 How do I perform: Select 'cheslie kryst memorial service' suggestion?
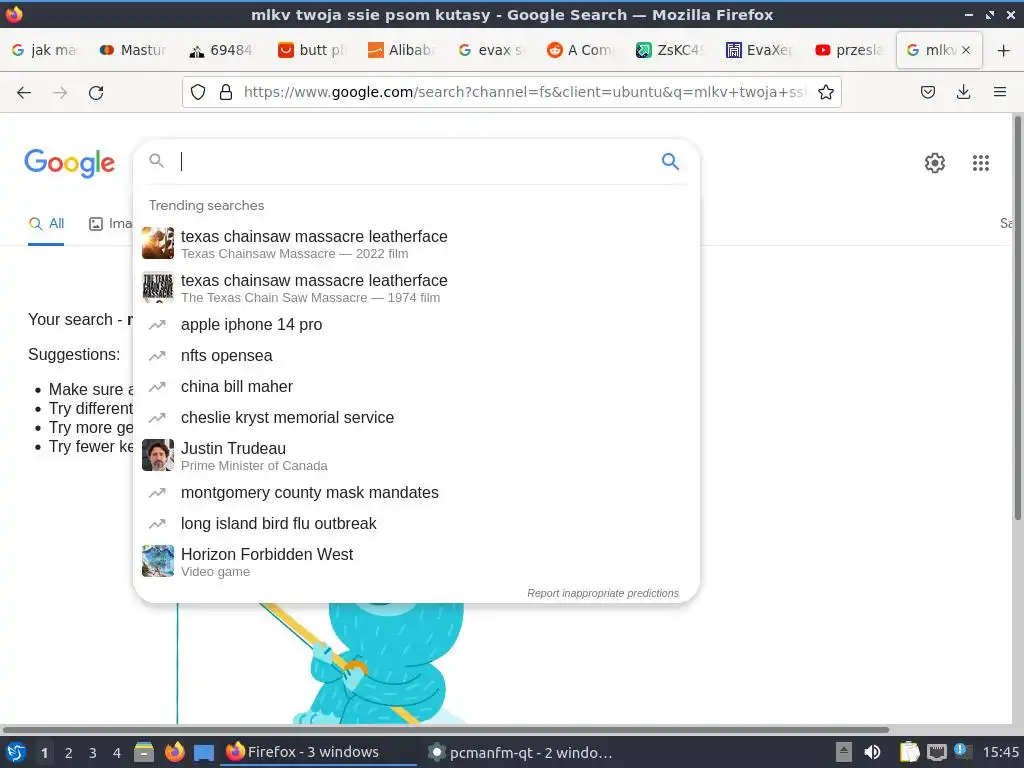(416, 417)
